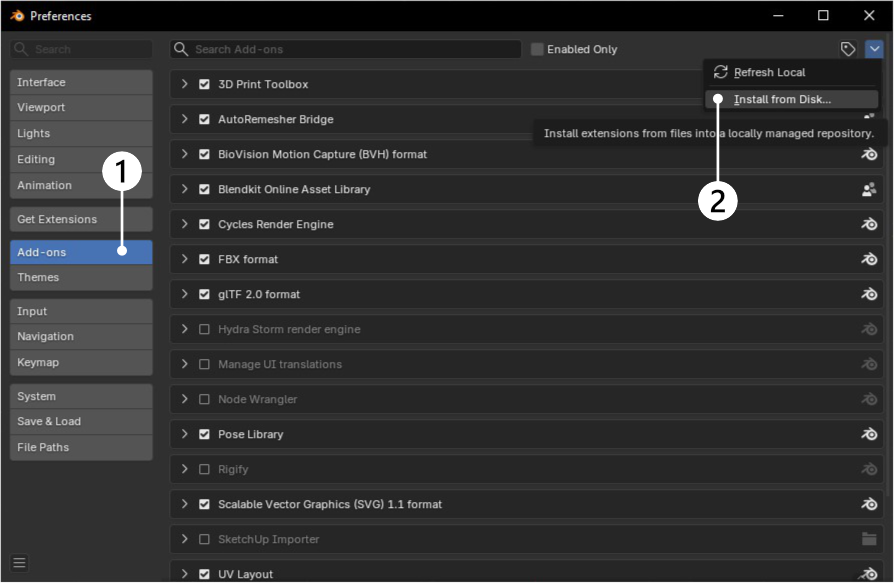The width and height of the screenshot is (894, 583).
Task: Select Refresh Local menu entry
Action: coord(791,72)
